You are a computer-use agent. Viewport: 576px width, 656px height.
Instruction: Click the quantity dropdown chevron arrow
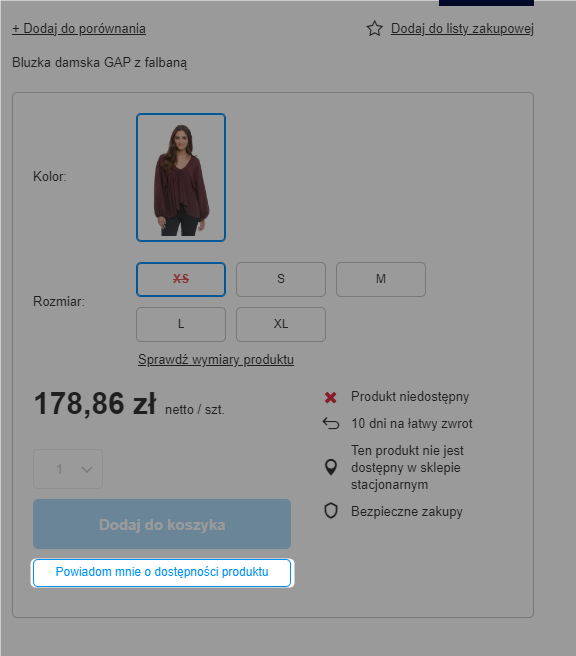pos(87,470)
